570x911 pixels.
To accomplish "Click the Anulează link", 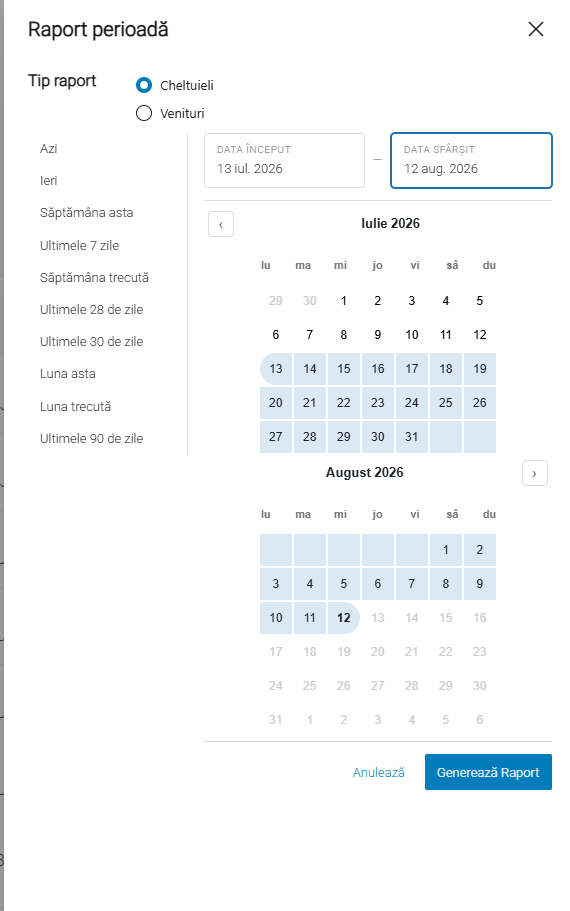I will pyautogui.click(x=379, y=772).
